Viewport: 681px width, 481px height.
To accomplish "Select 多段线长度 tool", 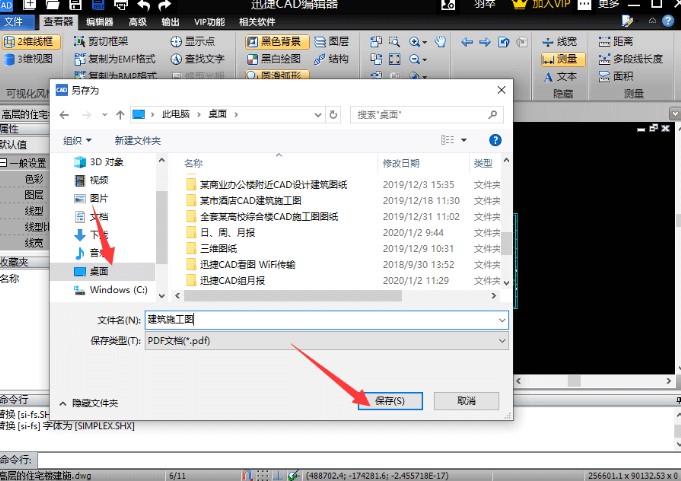I will (x=631, y=59).
